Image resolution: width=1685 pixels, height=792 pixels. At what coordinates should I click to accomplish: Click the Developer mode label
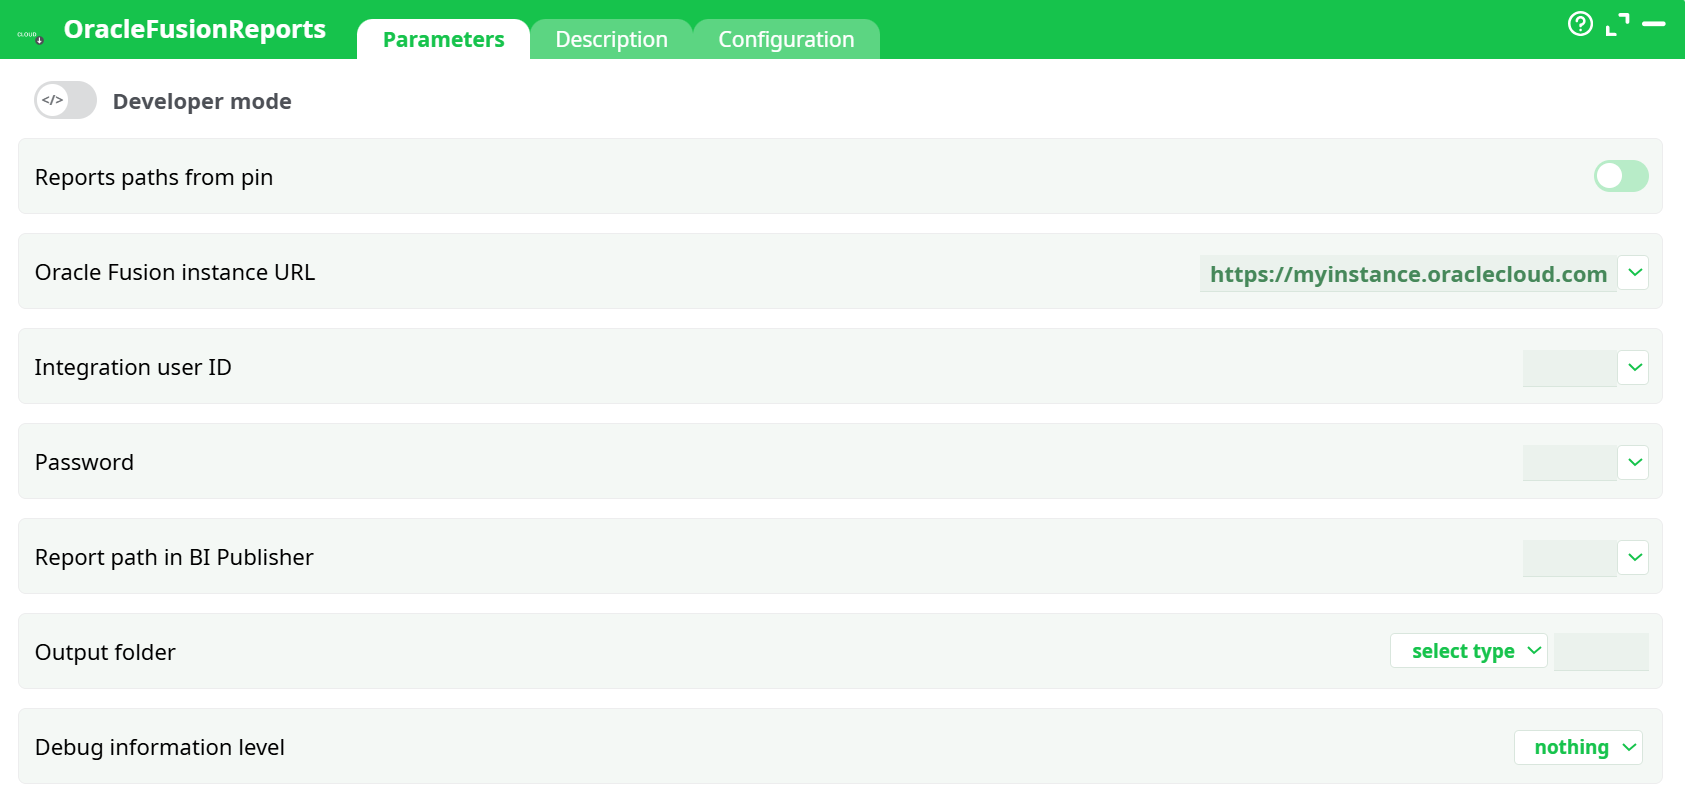[x=202, y=101]
